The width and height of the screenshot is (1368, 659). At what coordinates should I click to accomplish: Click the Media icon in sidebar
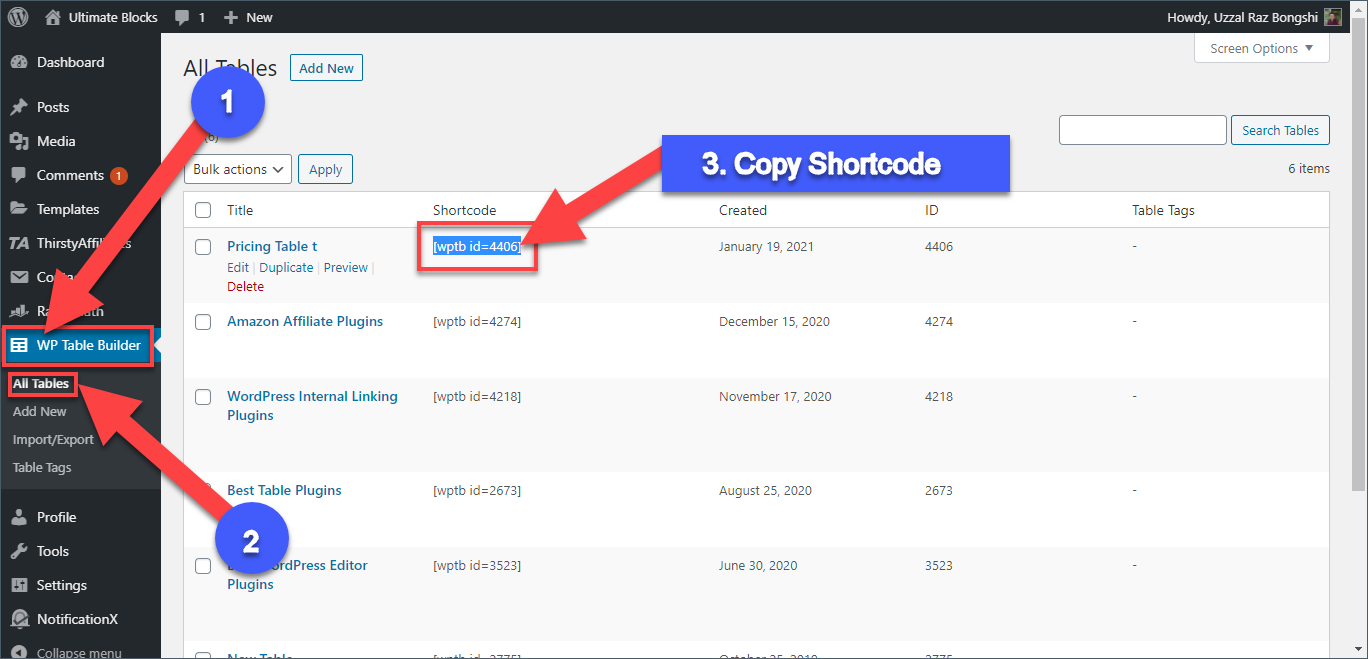click(19, 141)
